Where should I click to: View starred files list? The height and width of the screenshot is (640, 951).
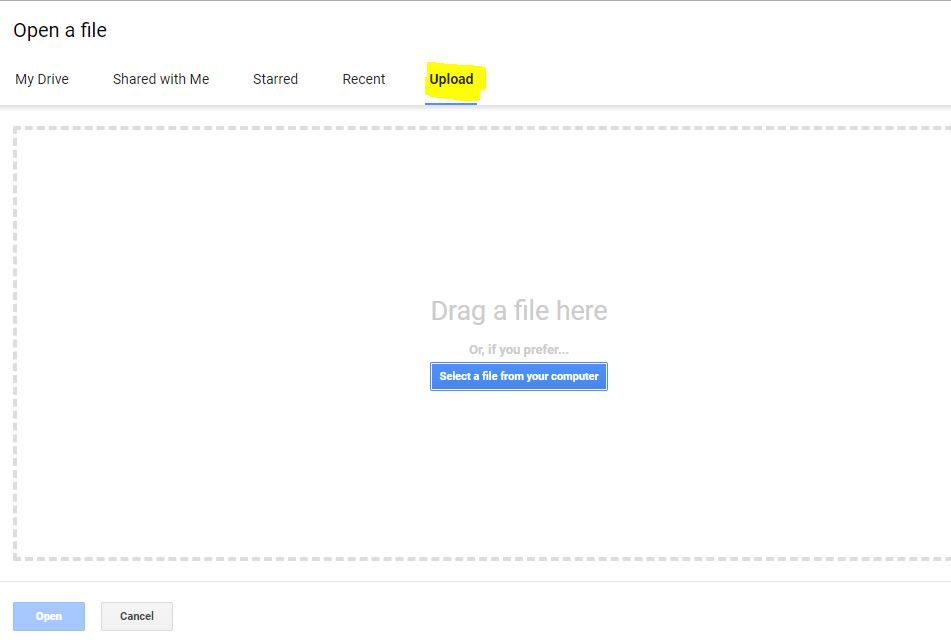coord(275,79)
